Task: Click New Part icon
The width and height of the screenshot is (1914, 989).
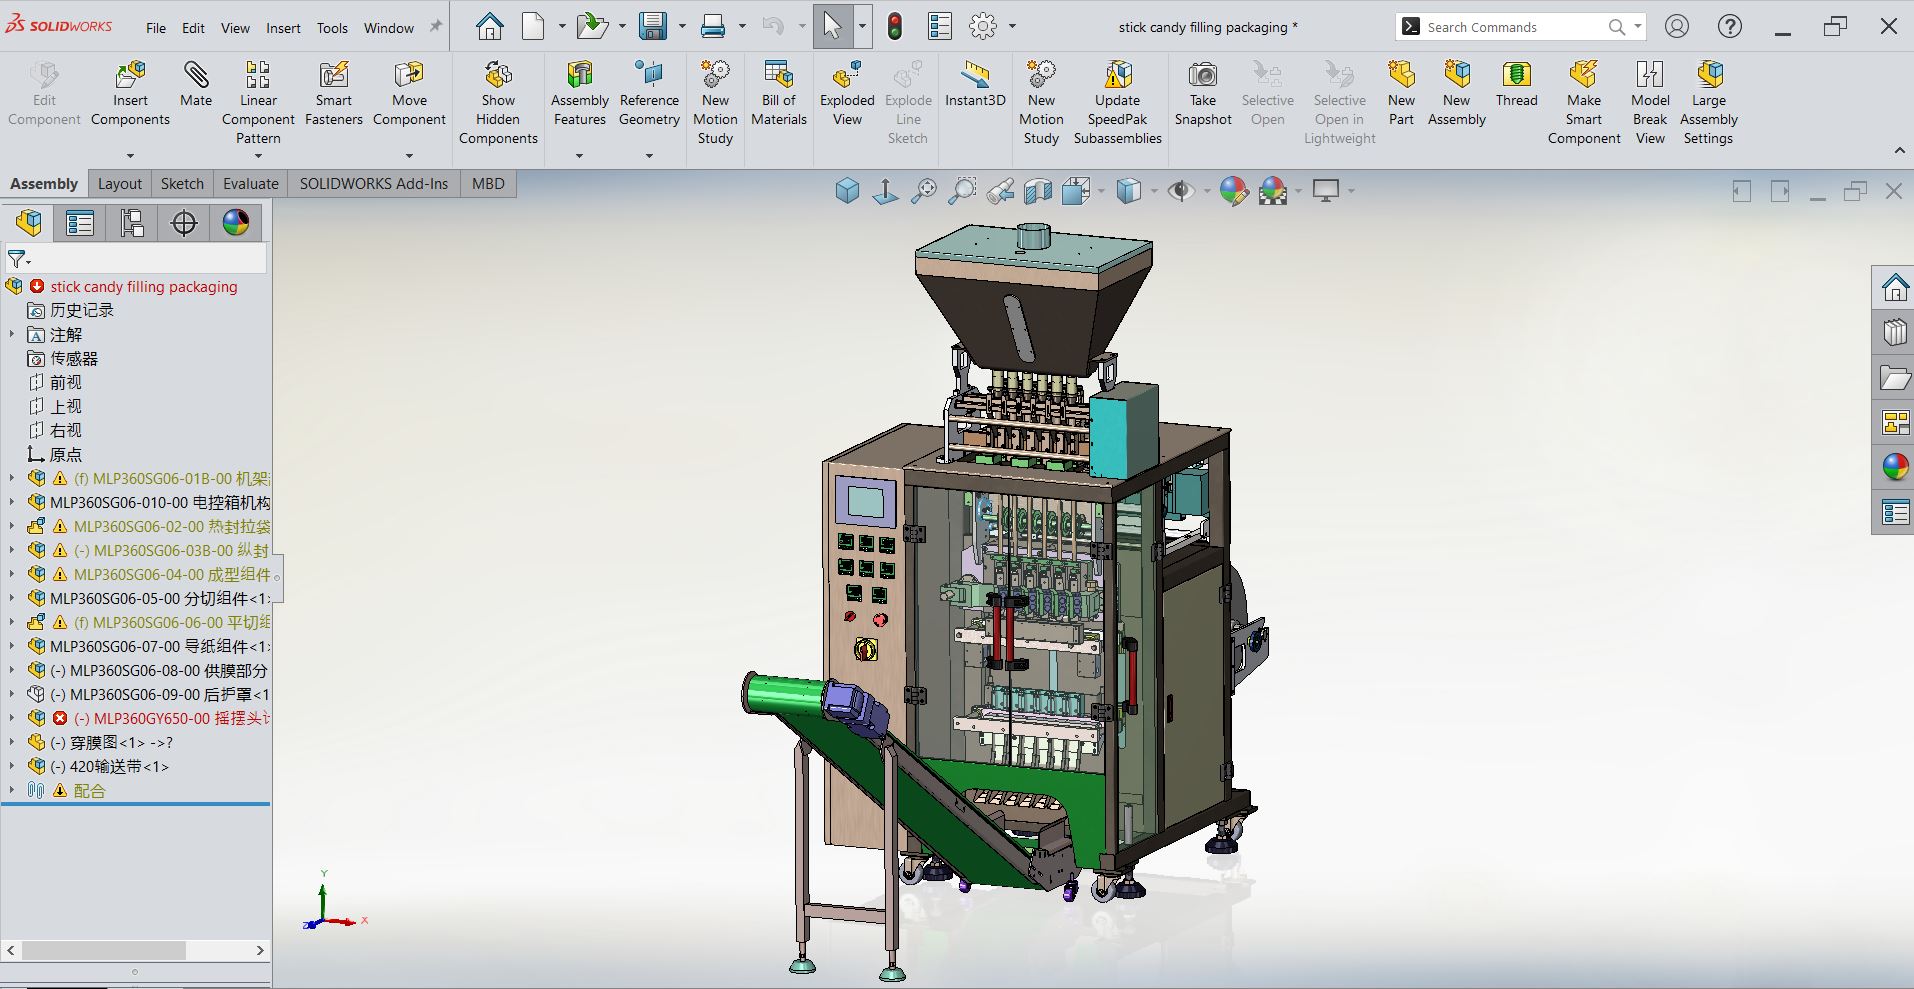Action: pos(1401,75)
